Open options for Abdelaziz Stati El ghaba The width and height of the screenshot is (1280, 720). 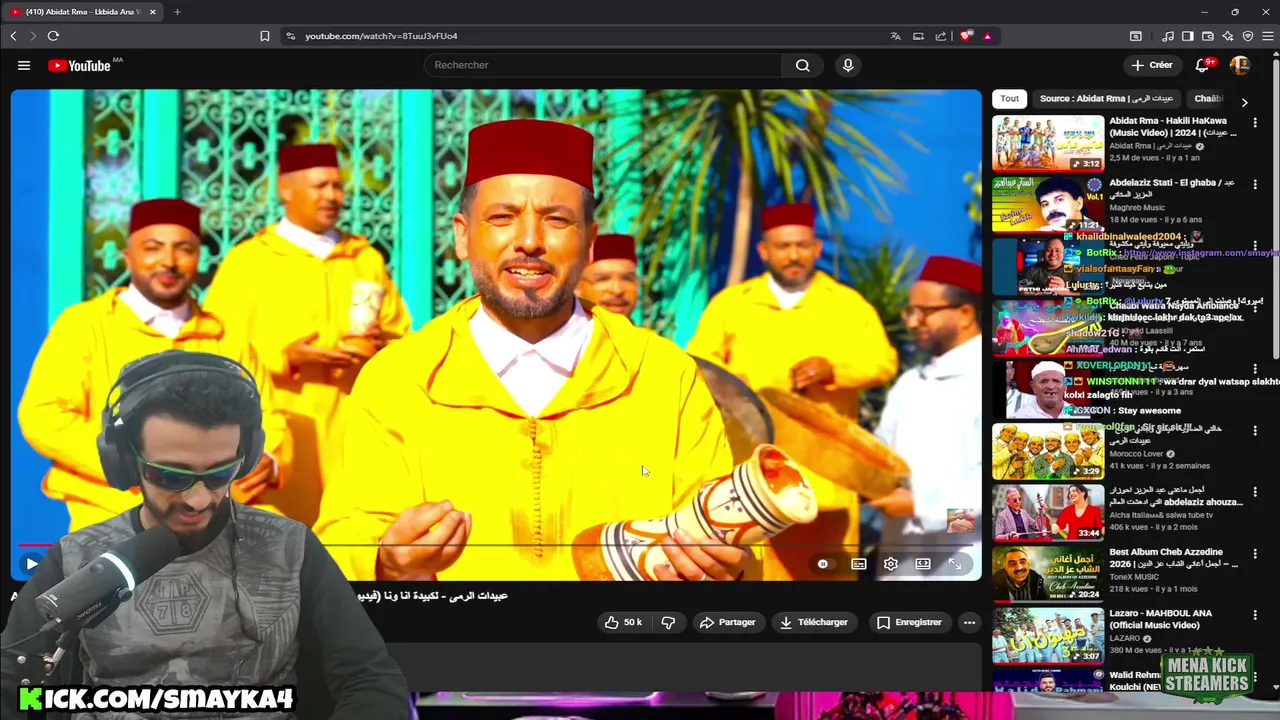[x=1255, y=185]
